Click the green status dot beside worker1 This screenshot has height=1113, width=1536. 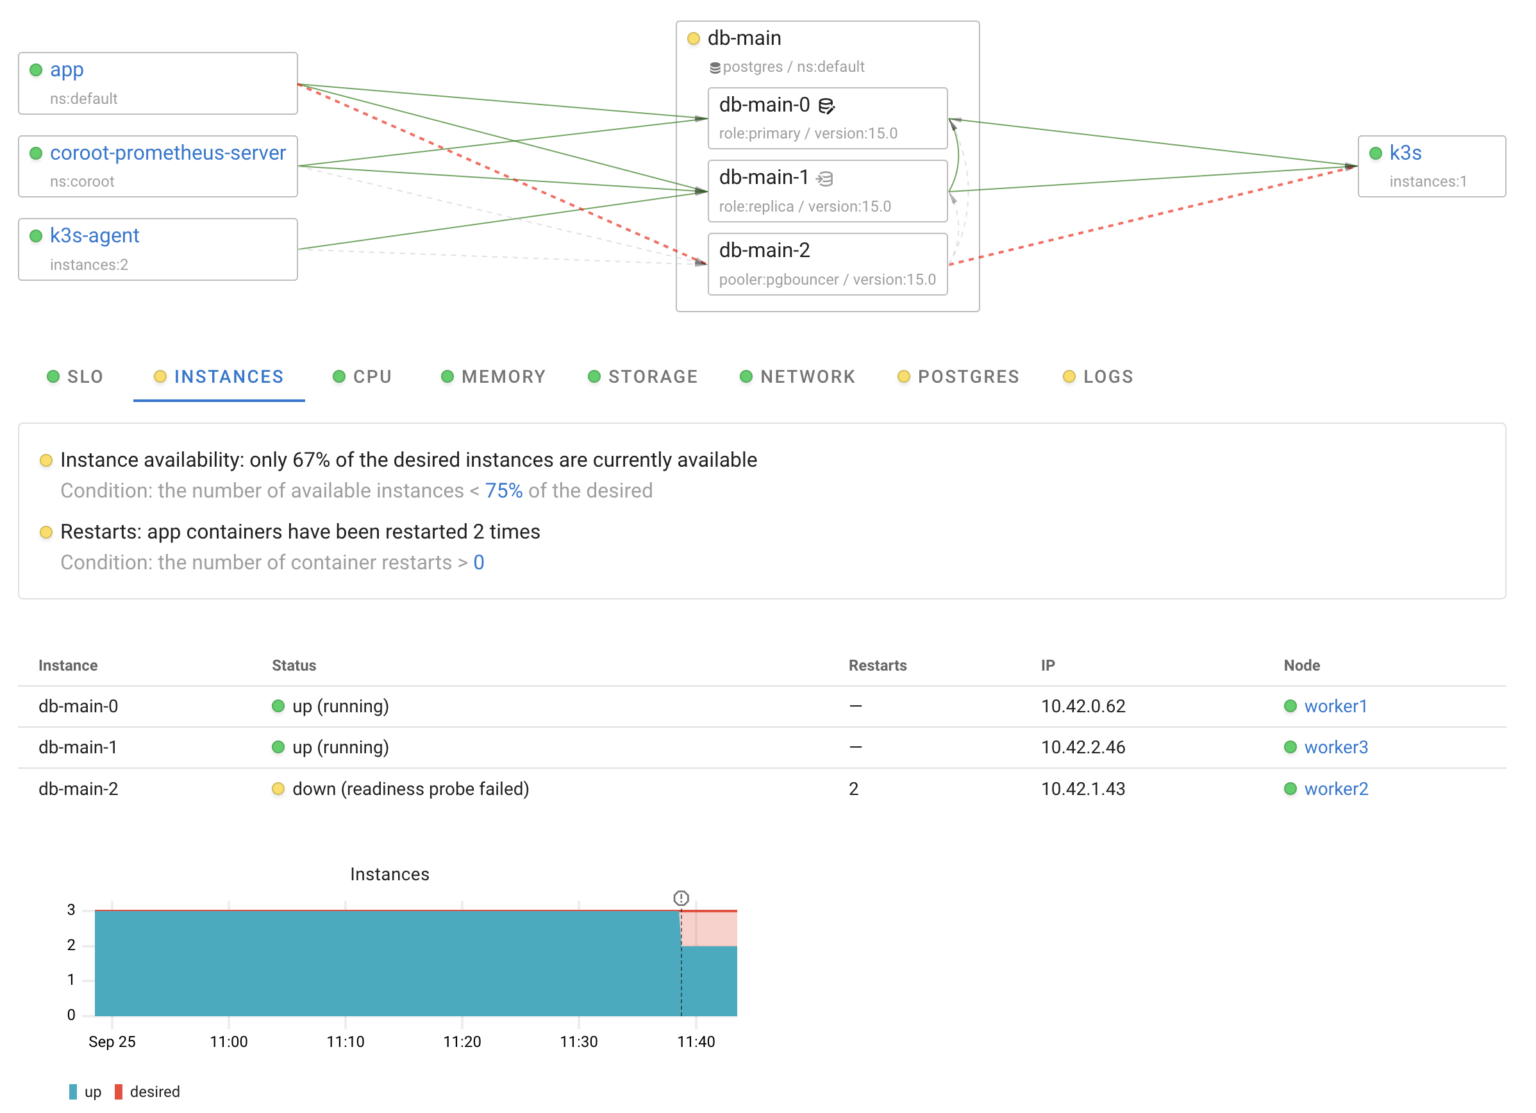(x=1291, y=706)
